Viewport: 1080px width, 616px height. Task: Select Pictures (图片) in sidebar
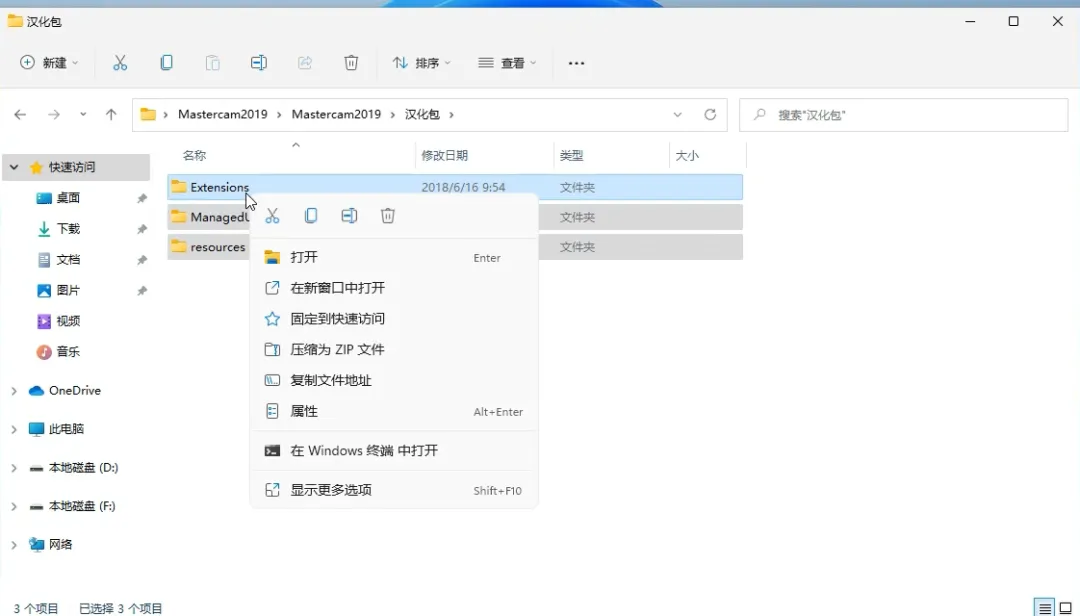[x=68, y=290]
